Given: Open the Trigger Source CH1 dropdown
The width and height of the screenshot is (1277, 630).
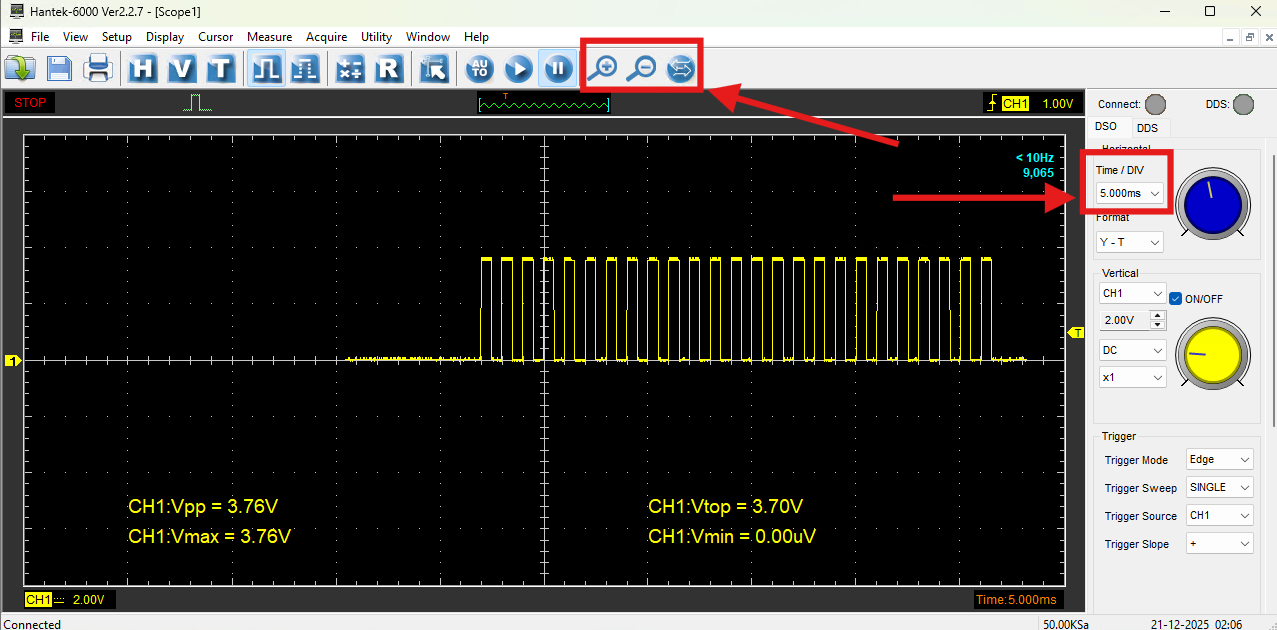Looking at the screenshot, I should point(1219,516).
